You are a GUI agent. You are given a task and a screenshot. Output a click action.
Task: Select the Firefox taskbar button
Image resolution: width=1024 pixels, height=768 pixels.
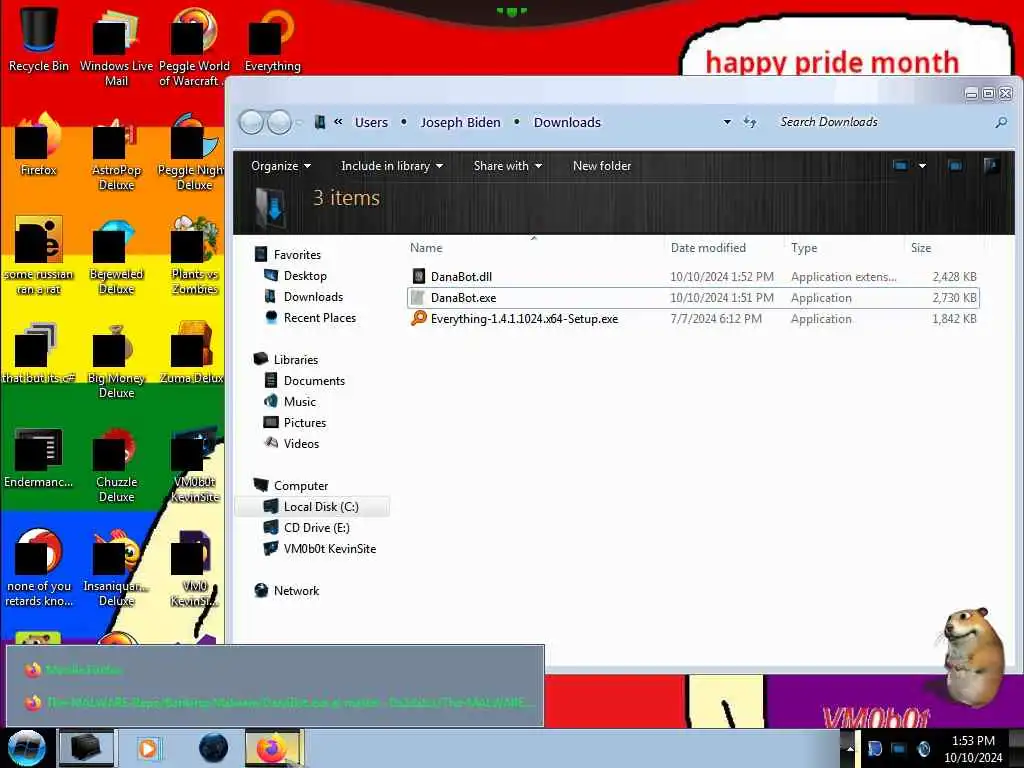point(273,748)
